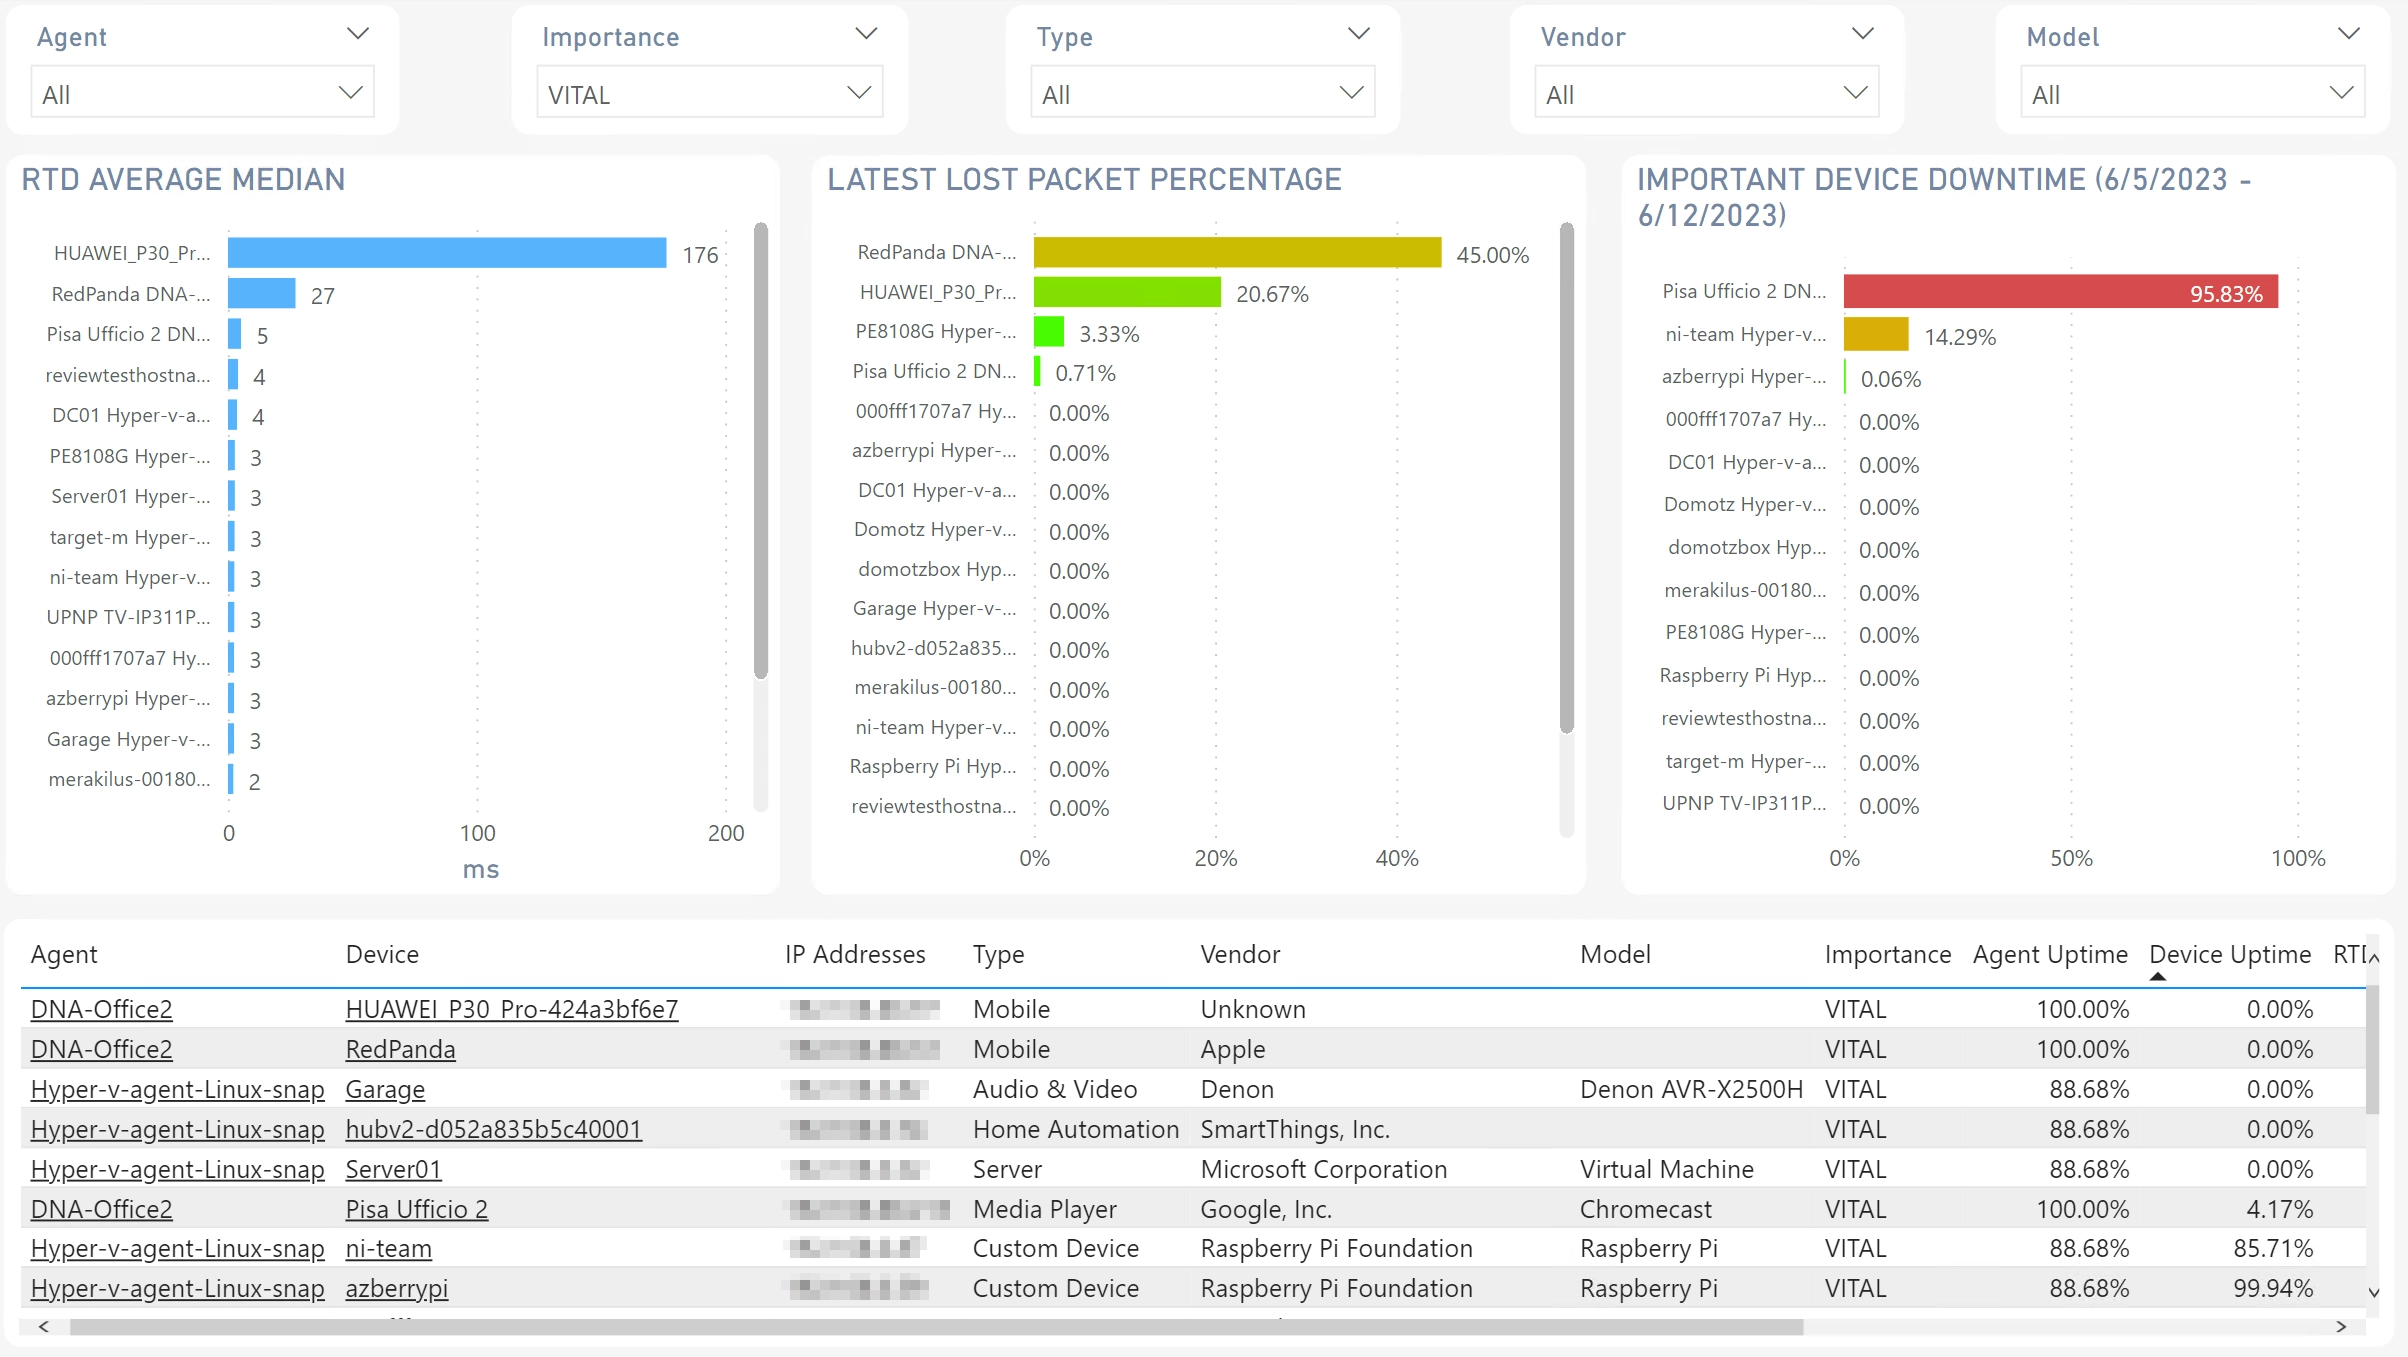
Task: Click the 'Important Device Downtime' chart title
Action: coord(1944,197)
